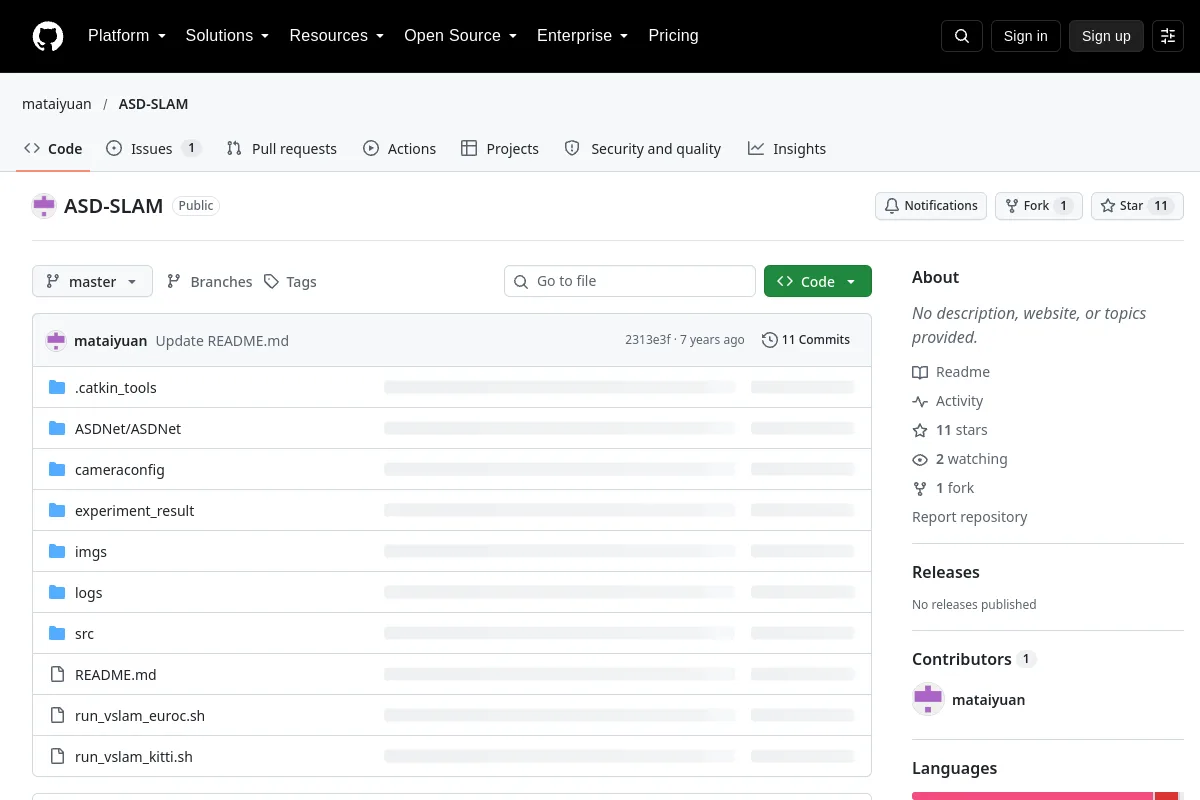Open the ASDNet/ASDNet folder
This screenshot has width=1200, height=800.
tap(128, 429)
